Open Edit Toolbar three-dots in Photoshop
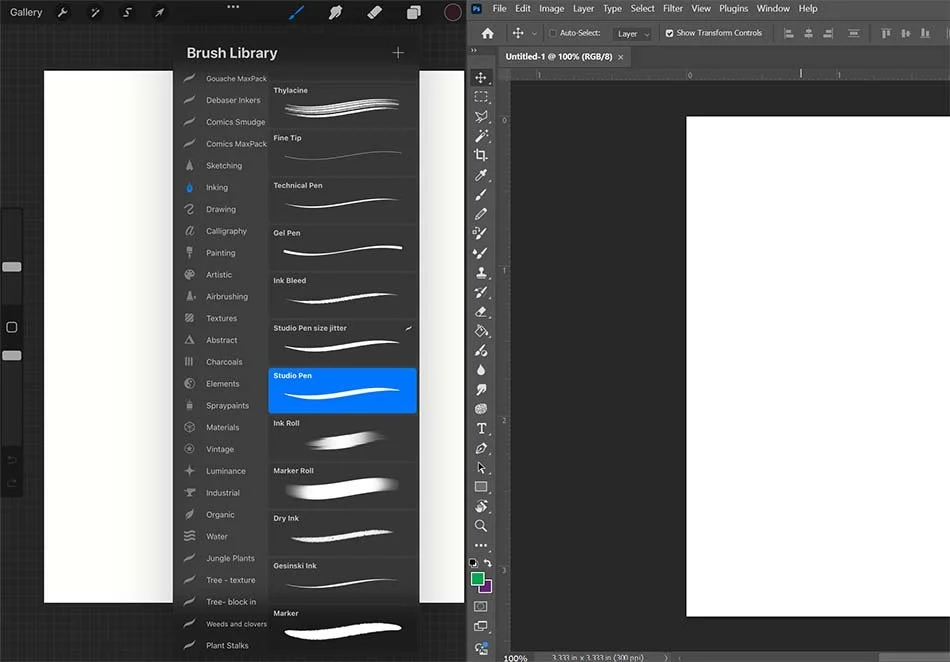The height and width of the screenshot is (662, 950). 481,545
